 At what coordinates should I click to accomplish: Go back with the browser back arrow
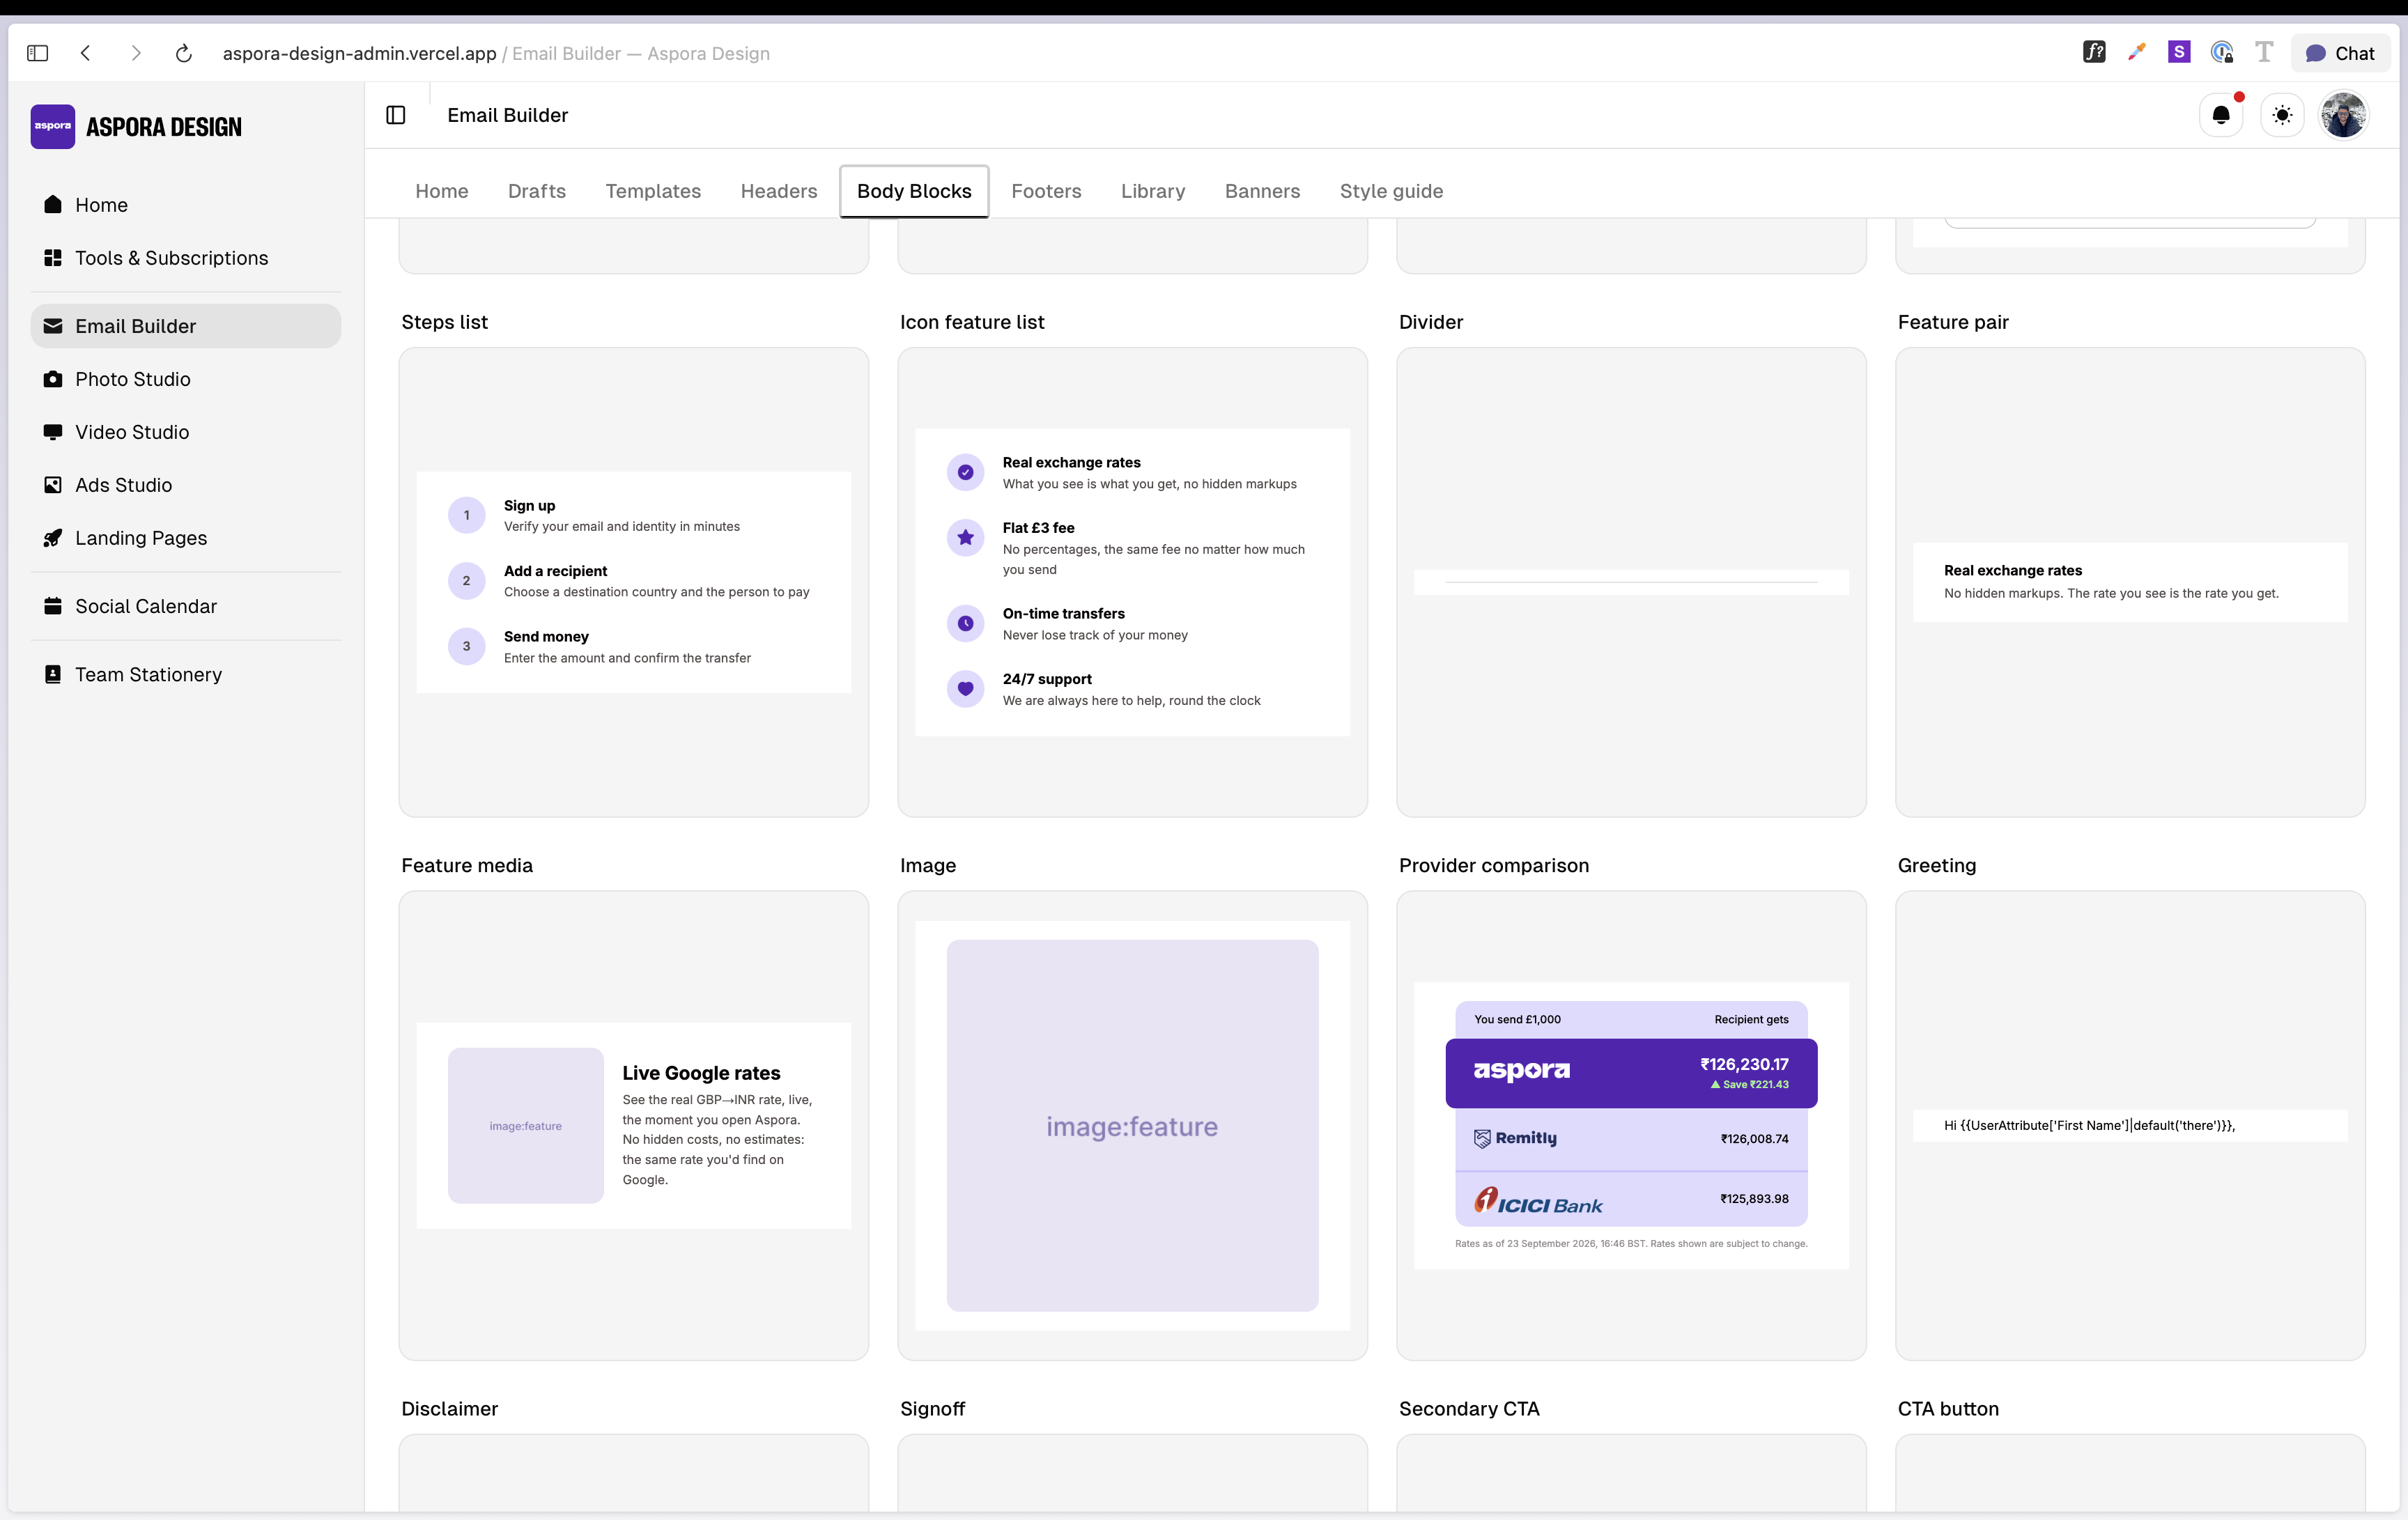86,53
